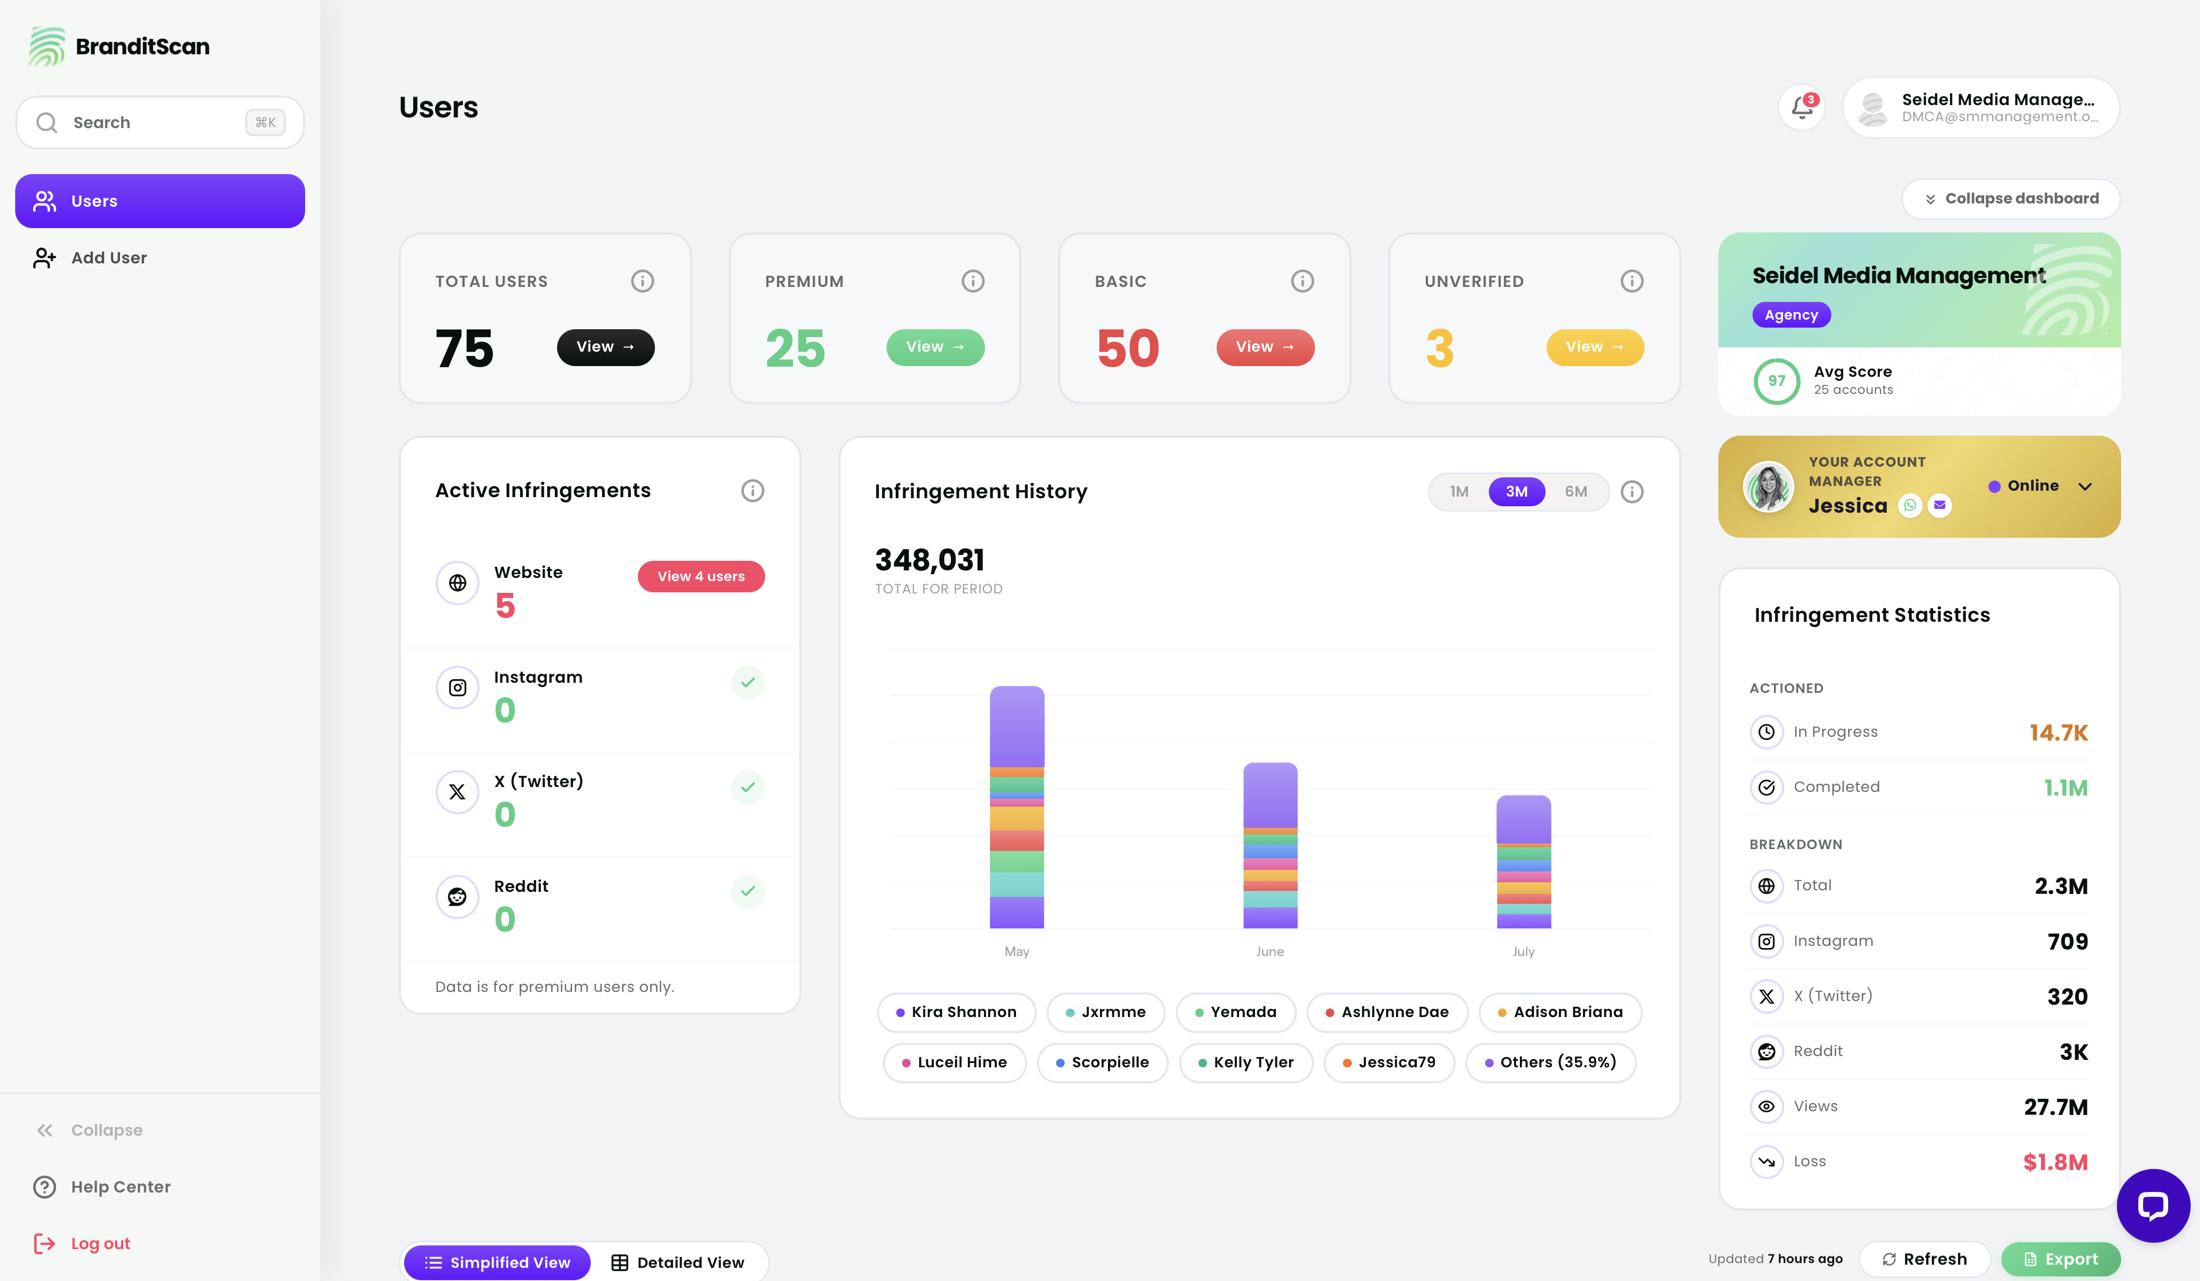Viewport: 2200px width, 1281px height.
Task: View unverified users
Action: pyautogui.click(x=1595, y=347)
